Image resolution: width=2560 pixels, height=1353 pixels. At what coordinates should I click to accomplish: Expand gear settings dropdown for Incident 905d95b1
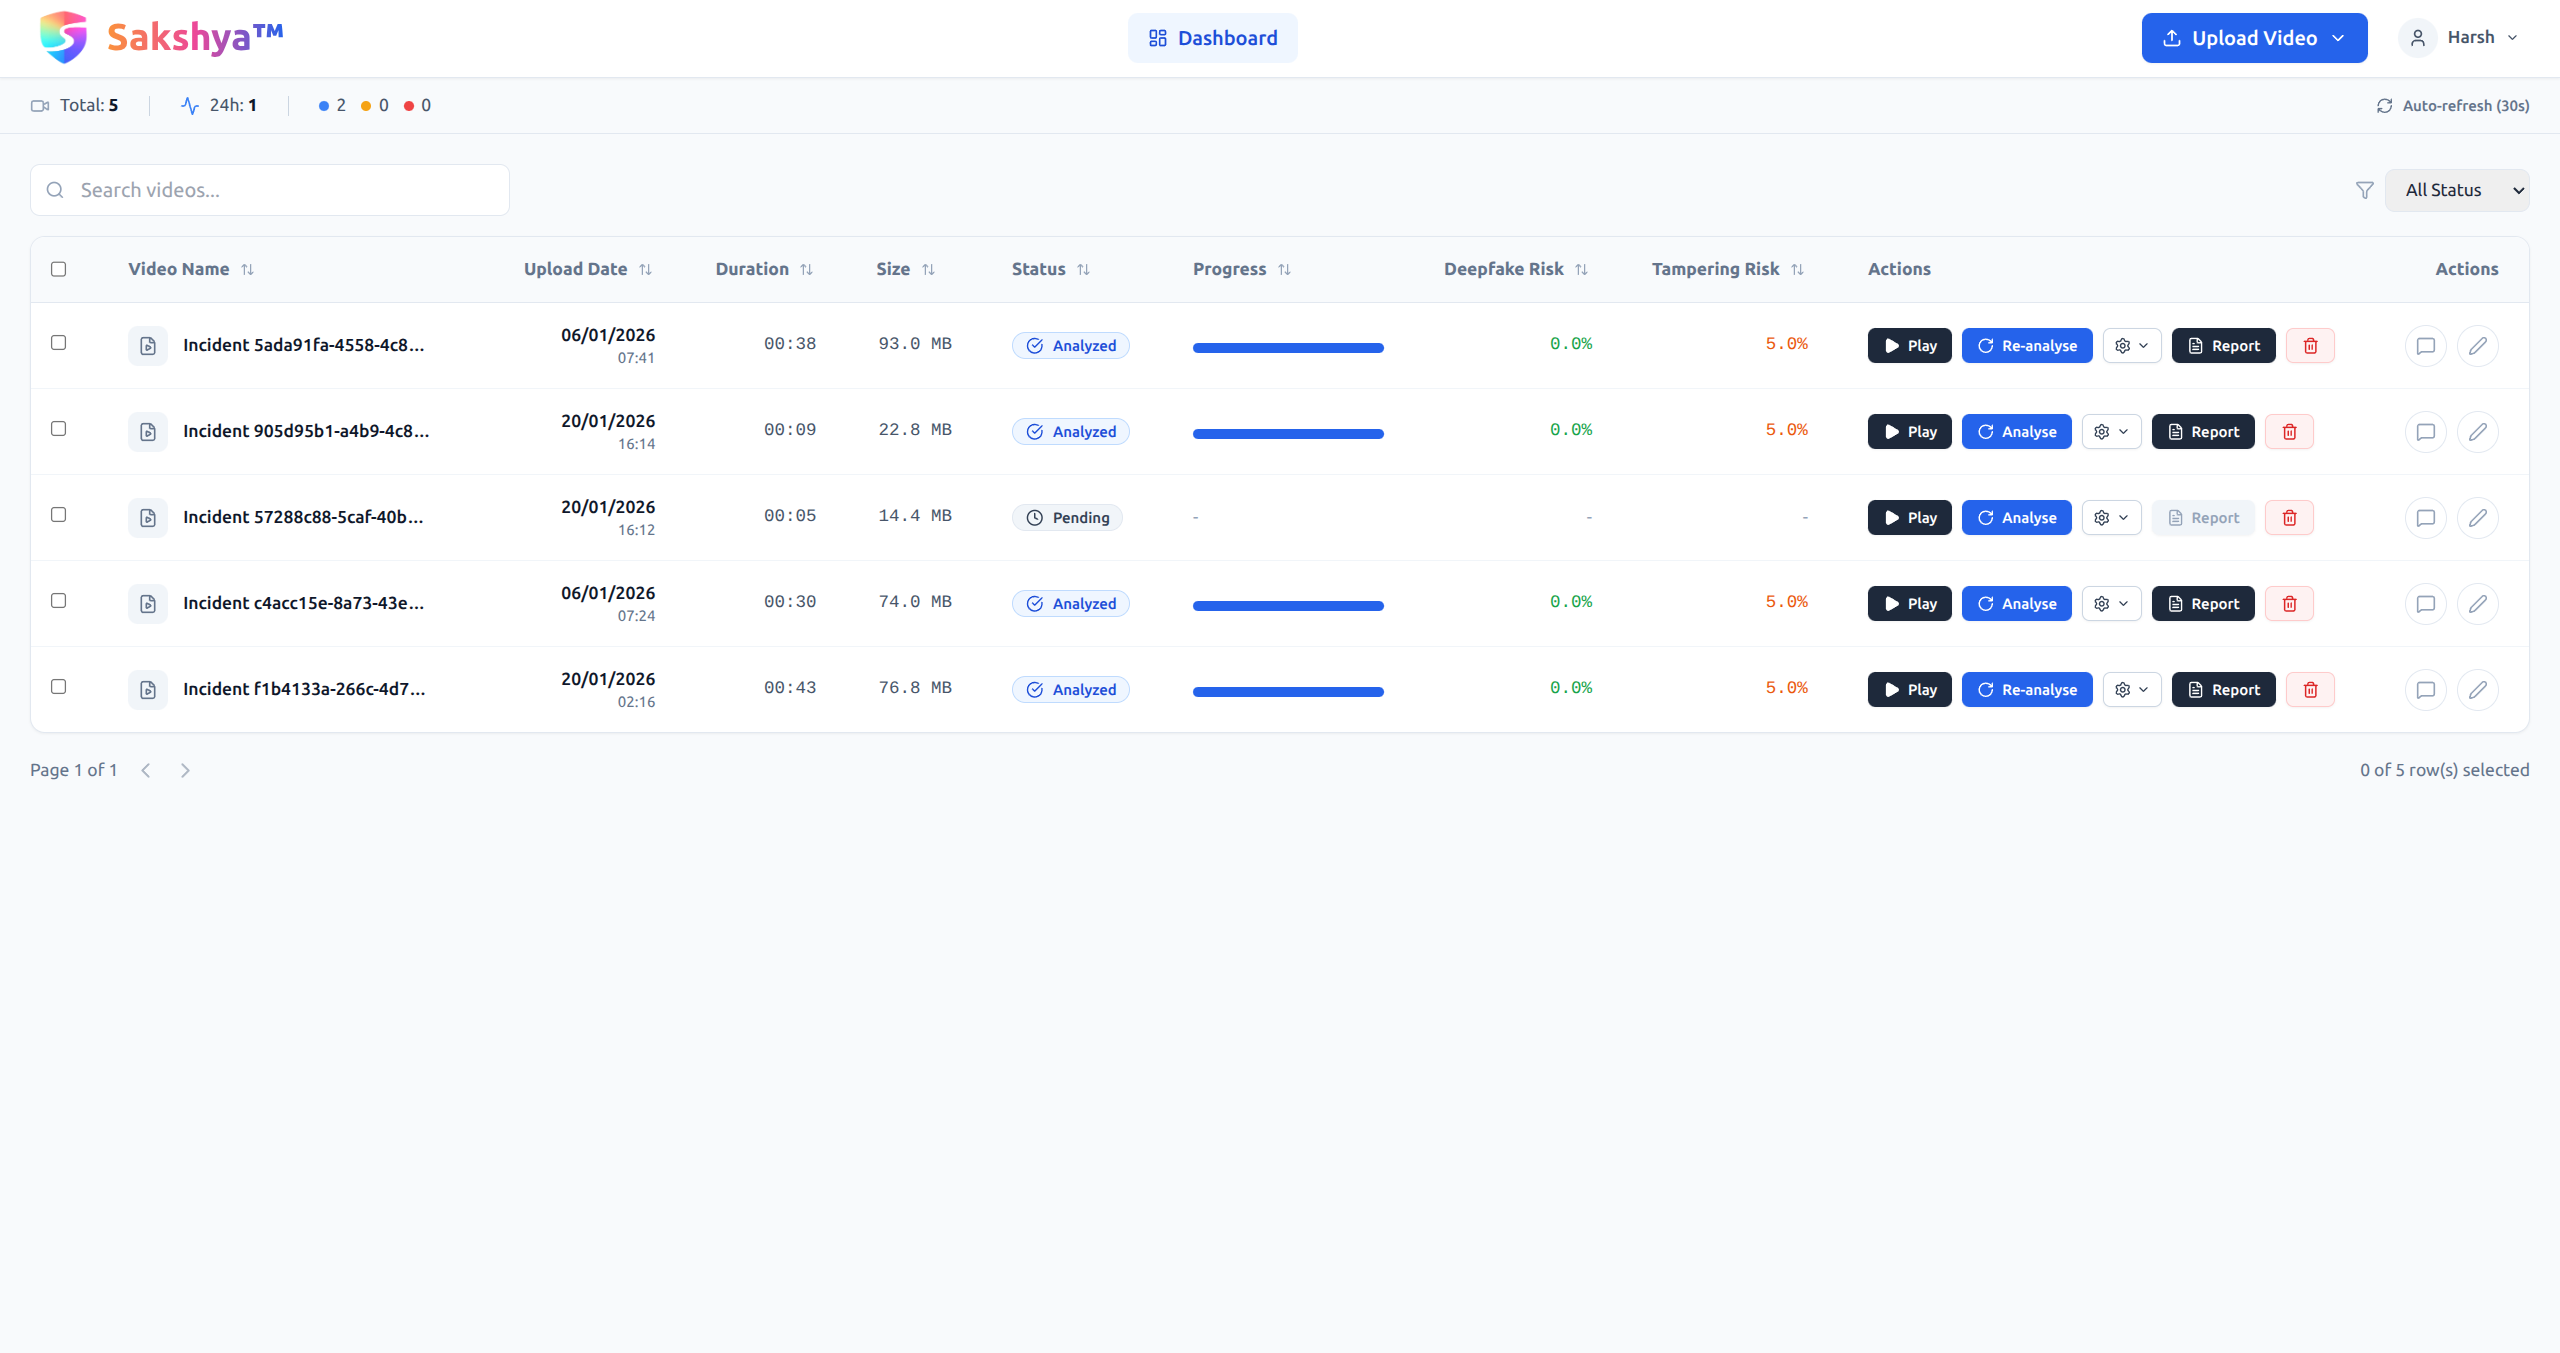tap(2111, 432)
